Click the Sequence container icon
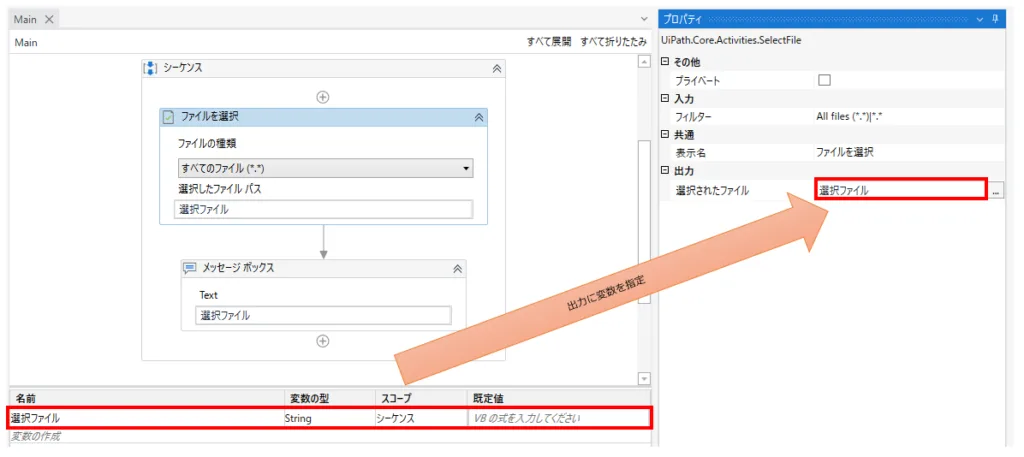 click(150, 68)
